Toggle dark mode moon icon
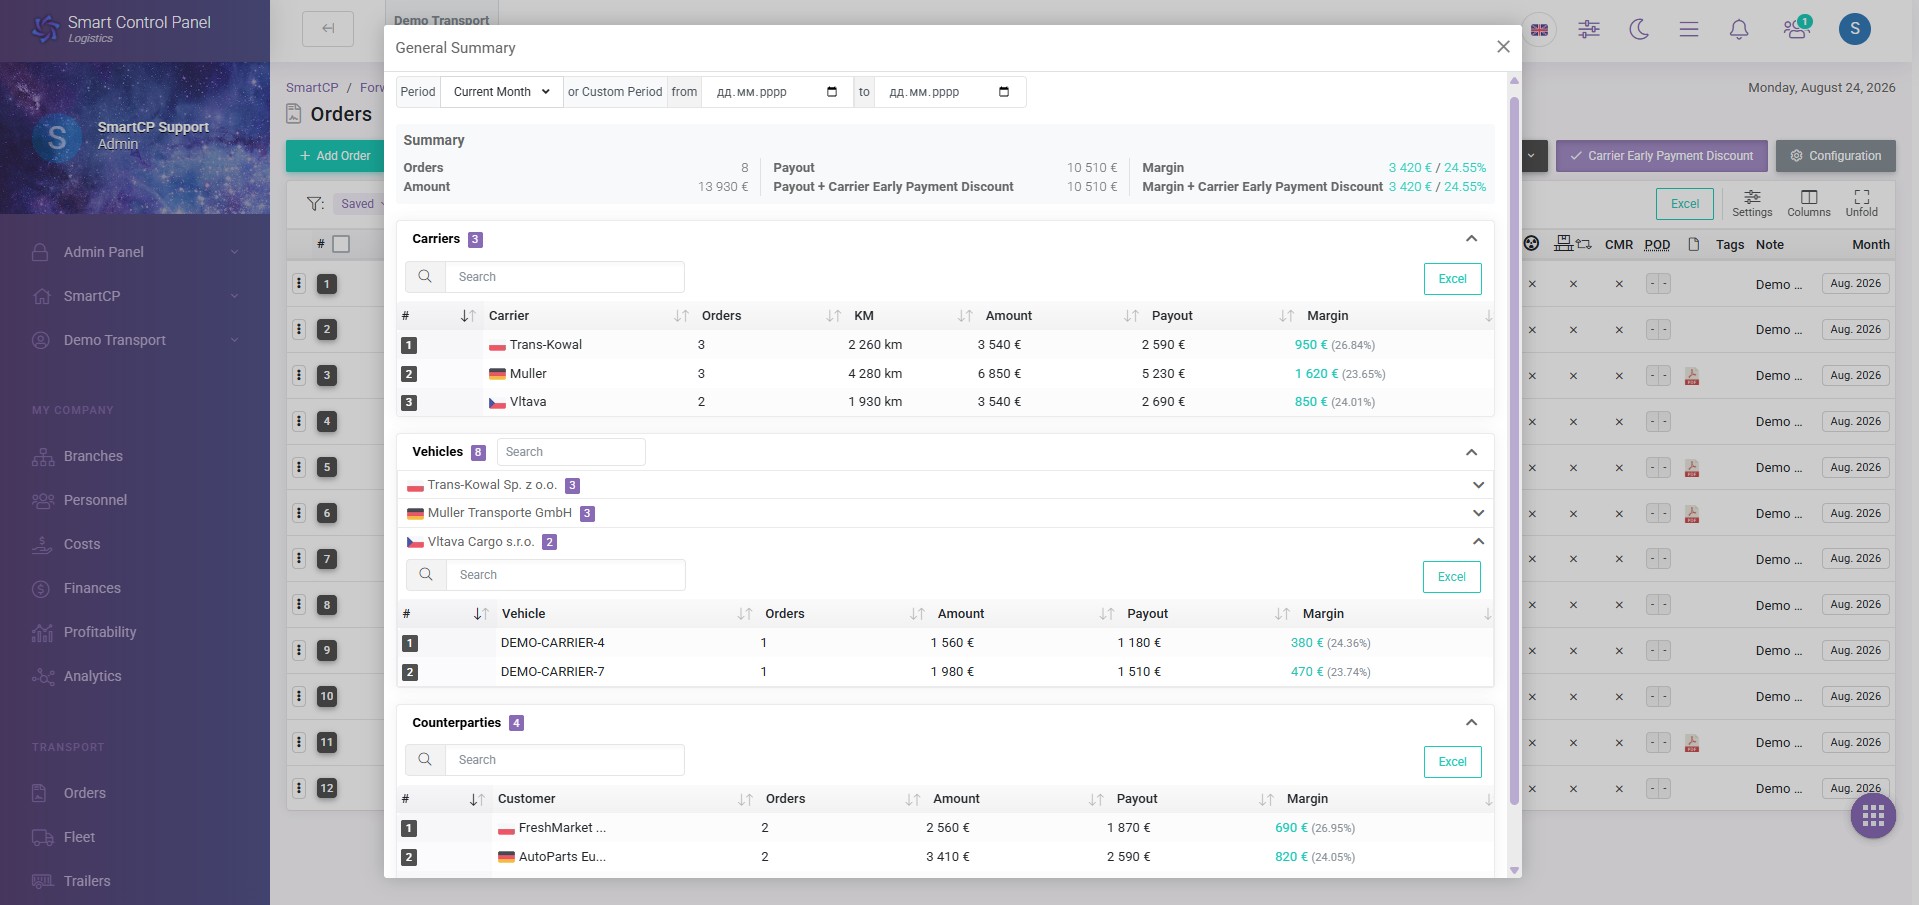Viewport: 1919px width, 905px height. (x=1639, y=29)
